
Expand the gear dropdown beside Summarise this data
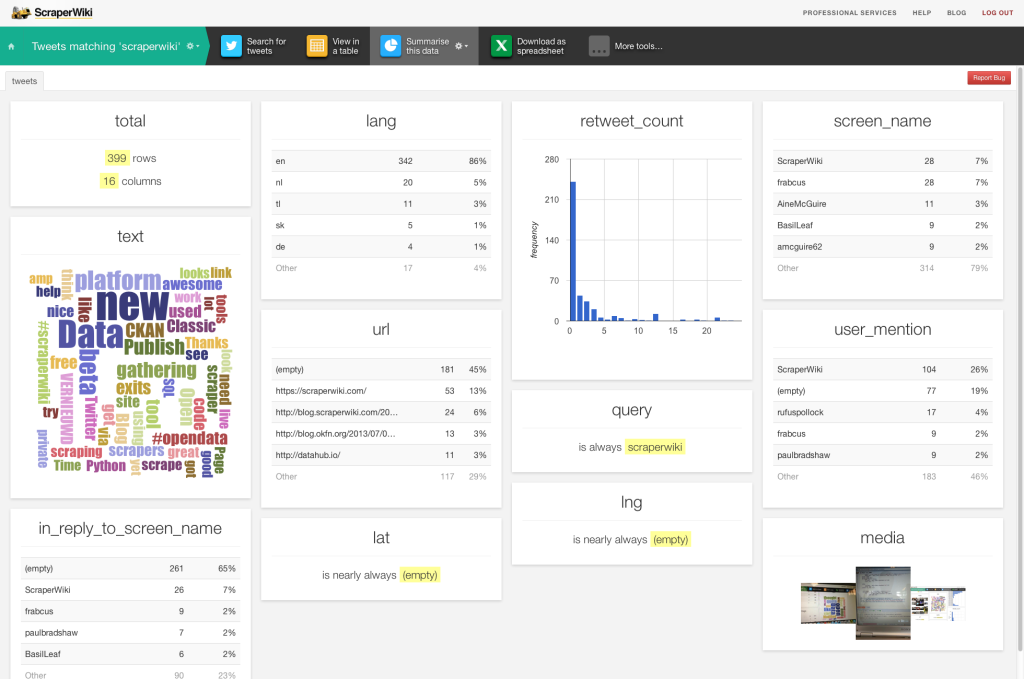[461, 46]
